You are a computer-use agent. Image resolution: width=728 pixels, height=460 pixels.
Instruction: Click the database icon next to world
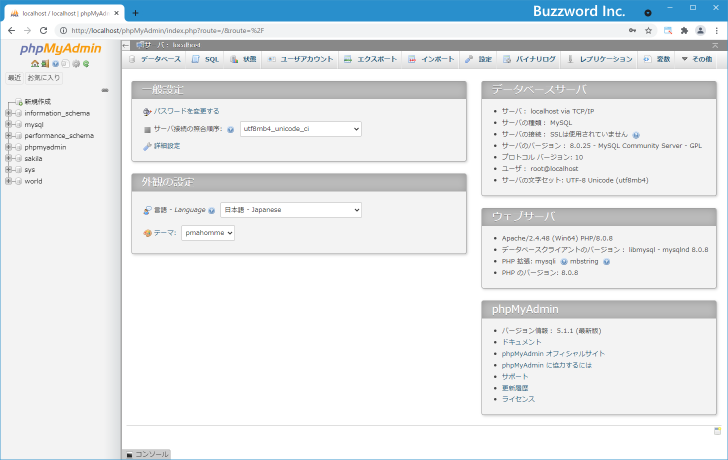pos(19,181)
